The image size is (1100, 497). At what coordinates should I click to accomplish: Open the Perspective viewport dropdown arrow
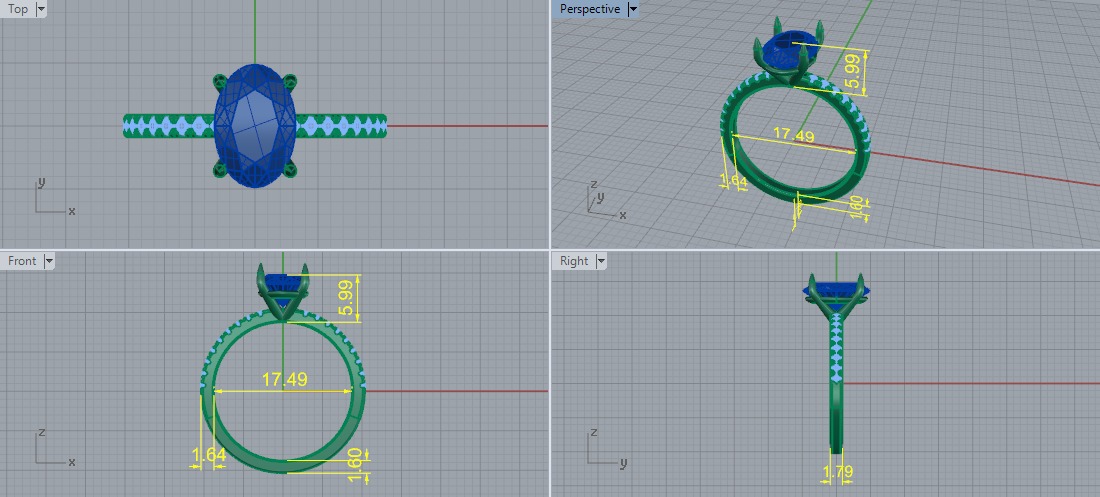tap(633, 9)
